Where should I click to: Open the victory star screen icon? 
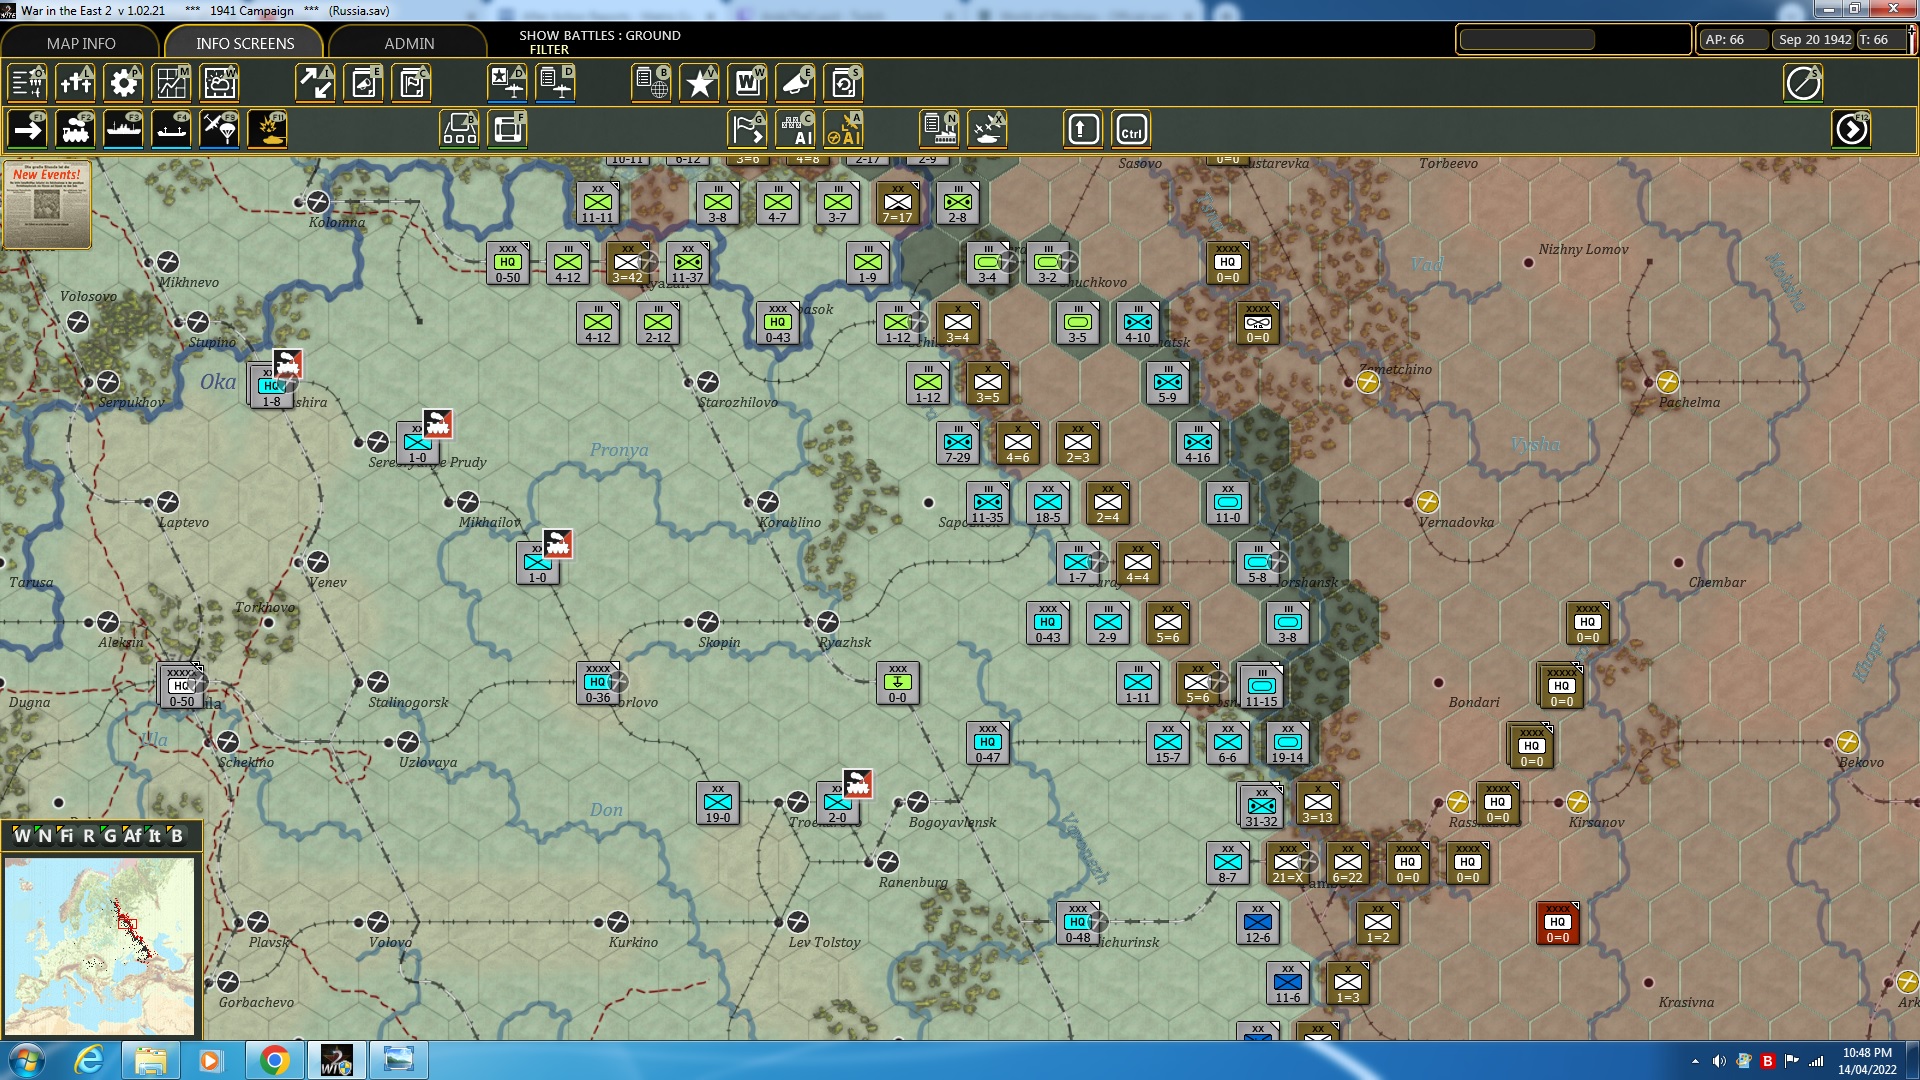[x=699, y=83]
